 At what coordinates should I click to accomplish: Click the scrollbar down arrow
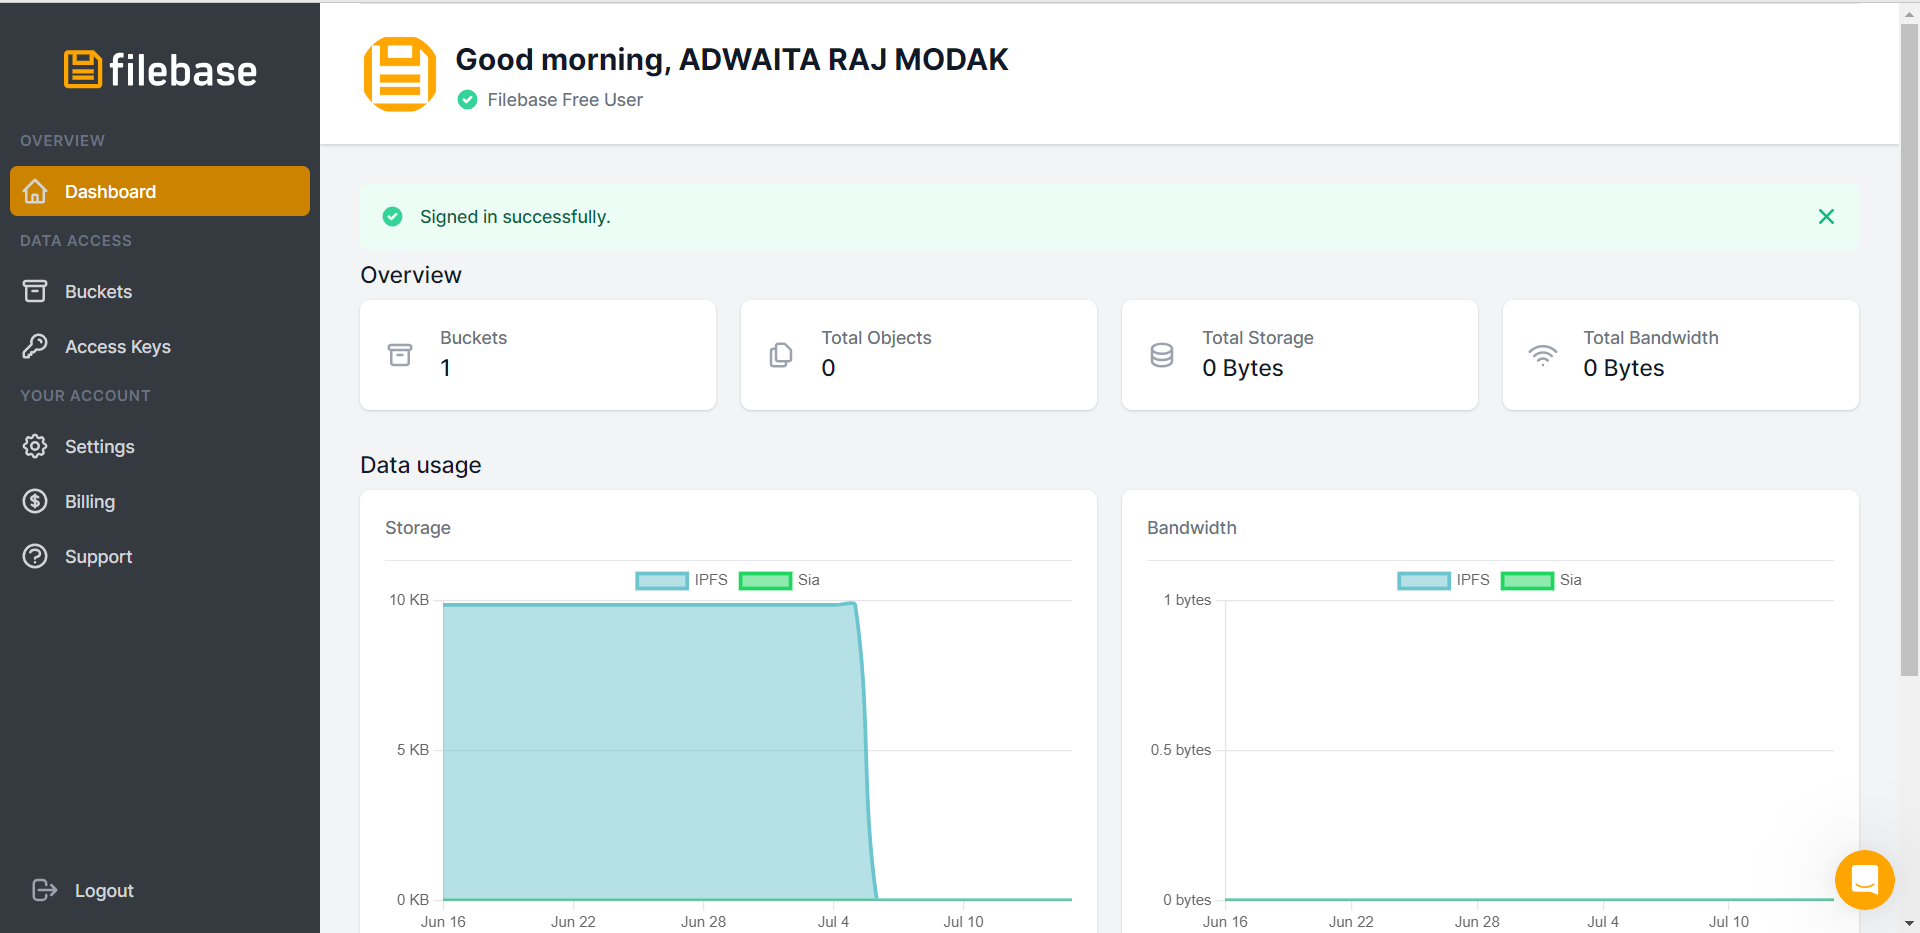pos(1909,923)
